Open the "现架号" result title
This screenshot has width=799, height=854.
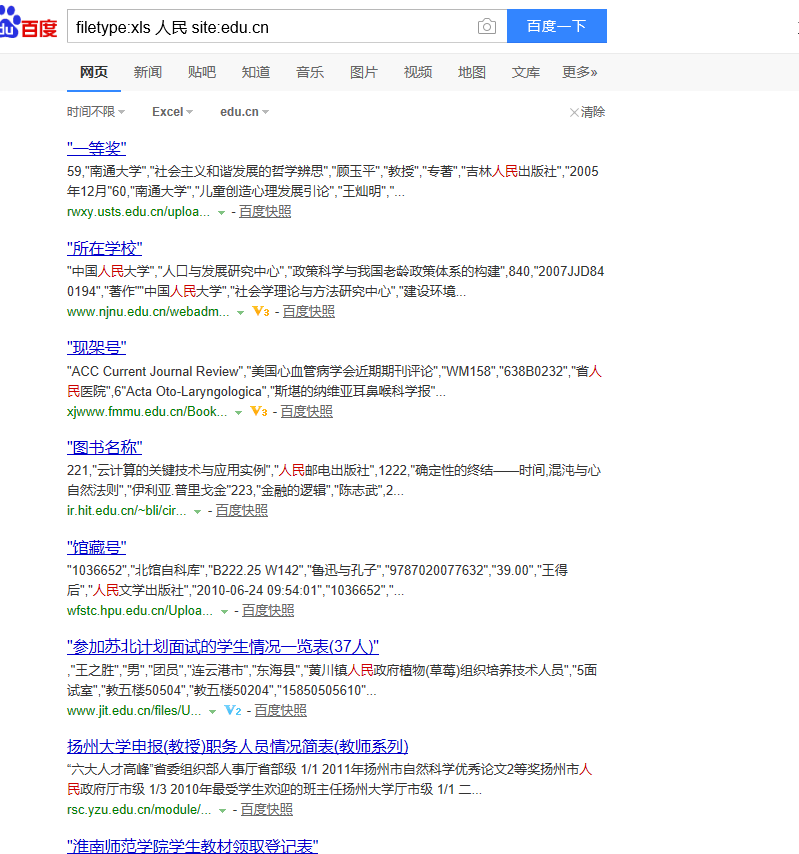pos(96,347)
